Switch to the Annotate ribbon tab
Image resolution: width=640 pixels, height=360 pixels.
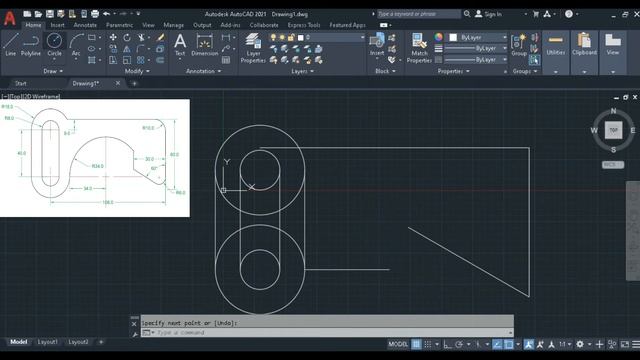[x=85, y=25]
